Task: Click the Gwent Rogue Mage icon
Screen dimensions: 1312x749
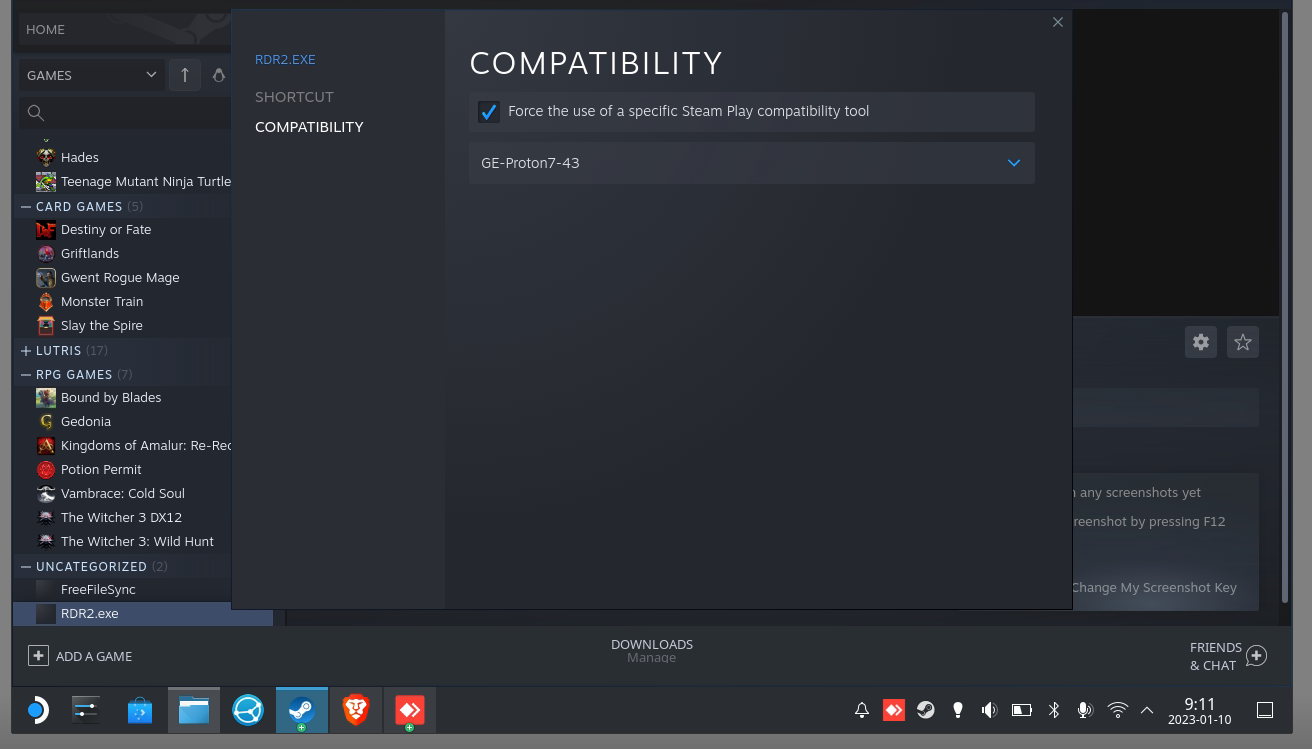Action: 46,278
